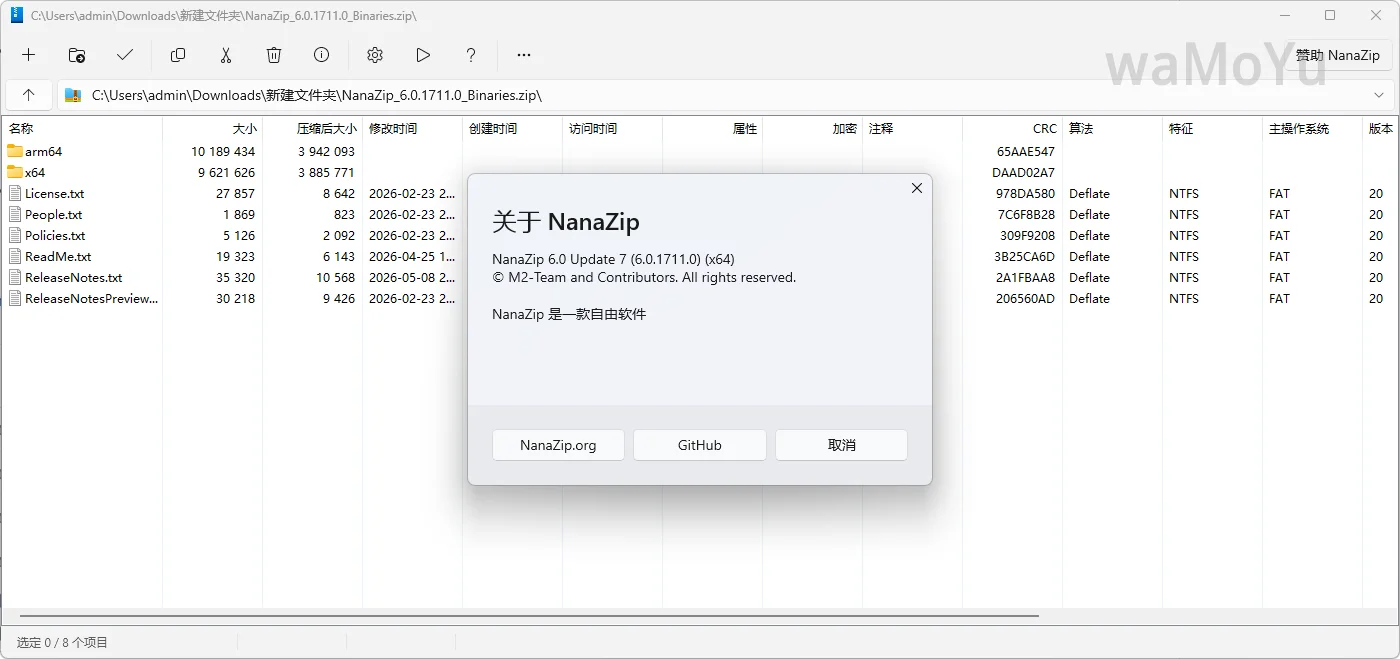The width and height of the screenshot is (1400, 659).
Task: Sort by the 特征 column header
Action: [1212, 128]
